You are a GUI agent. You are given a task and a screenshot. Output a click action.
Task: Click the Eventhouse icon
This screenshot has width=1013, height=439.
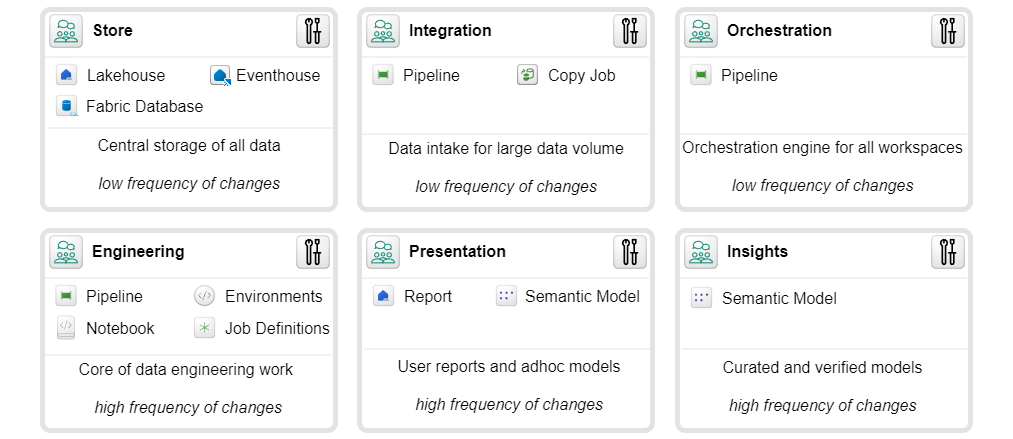tap(220, 76)
